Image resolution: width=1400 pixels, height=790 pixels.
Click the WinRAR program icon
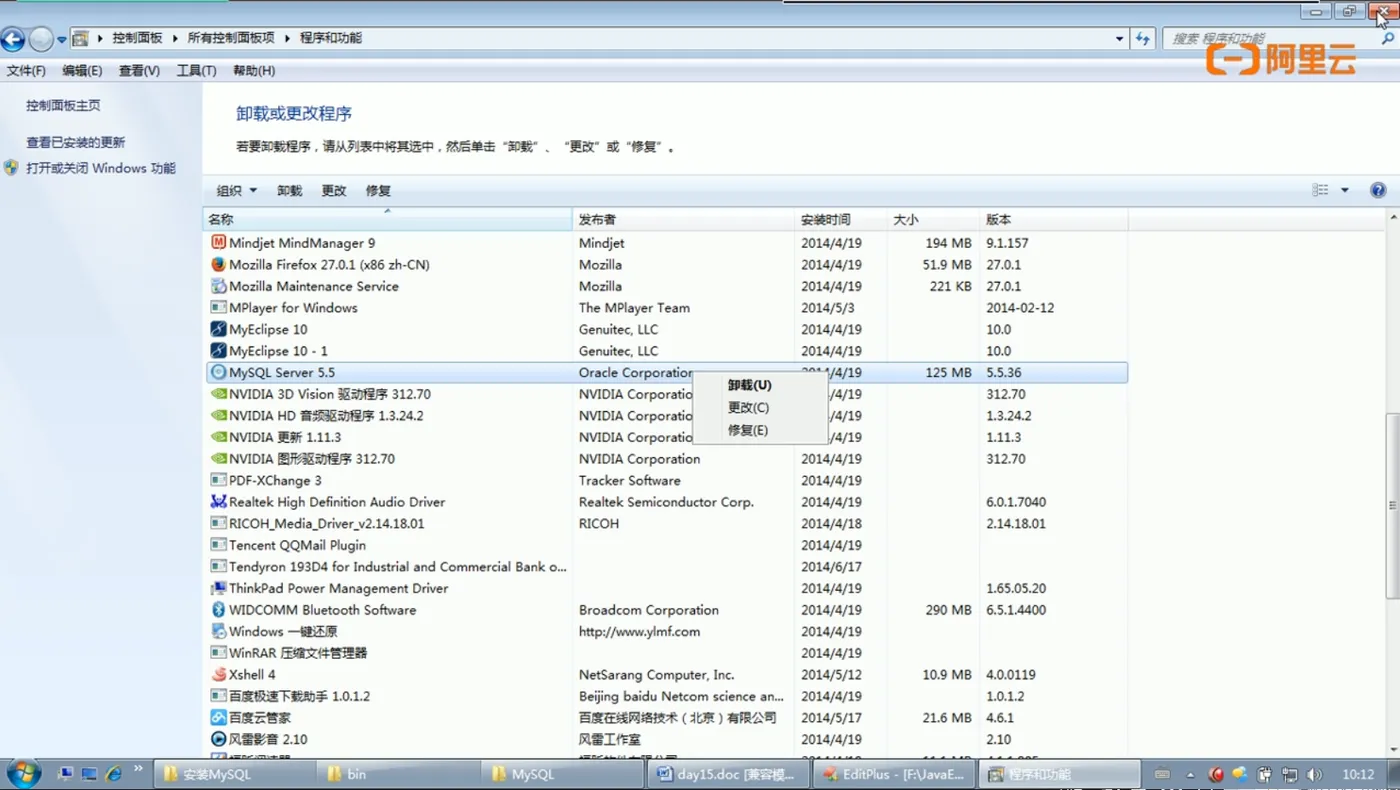(218, 653)
